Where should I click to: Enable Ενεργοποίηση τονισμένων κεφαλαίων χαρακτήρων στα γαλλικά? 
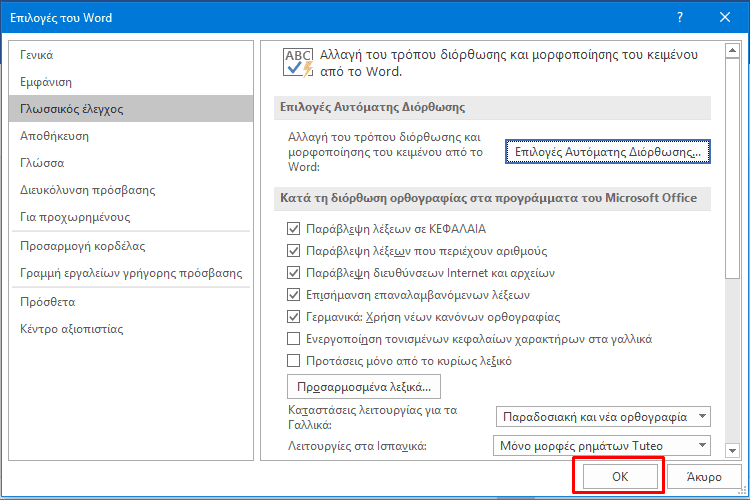pyautogui.click(x=293, y=339)
